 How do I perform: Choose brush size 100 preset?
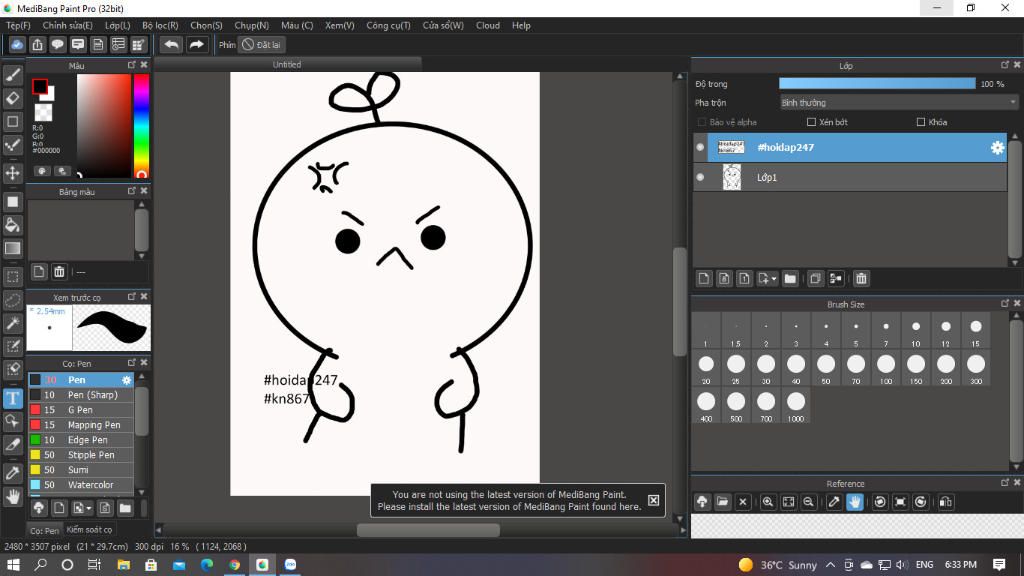coord(886,368)
